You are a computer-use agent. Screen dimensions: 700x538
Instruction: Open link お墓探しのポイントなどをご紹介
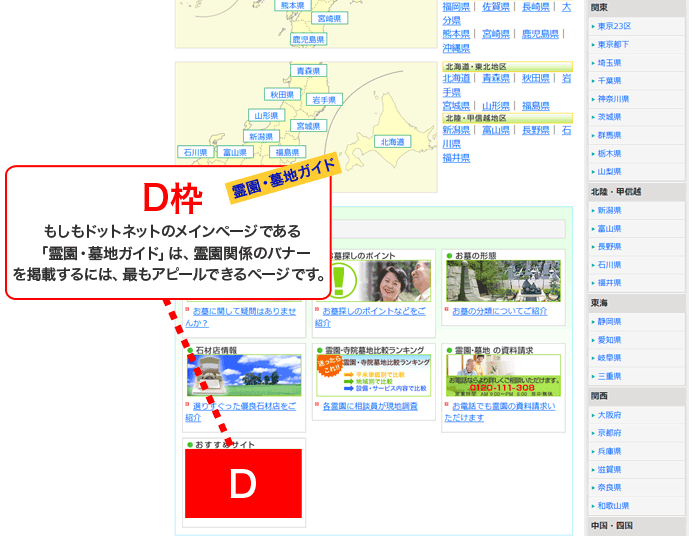pyautogui.click(x=370, y=317)
